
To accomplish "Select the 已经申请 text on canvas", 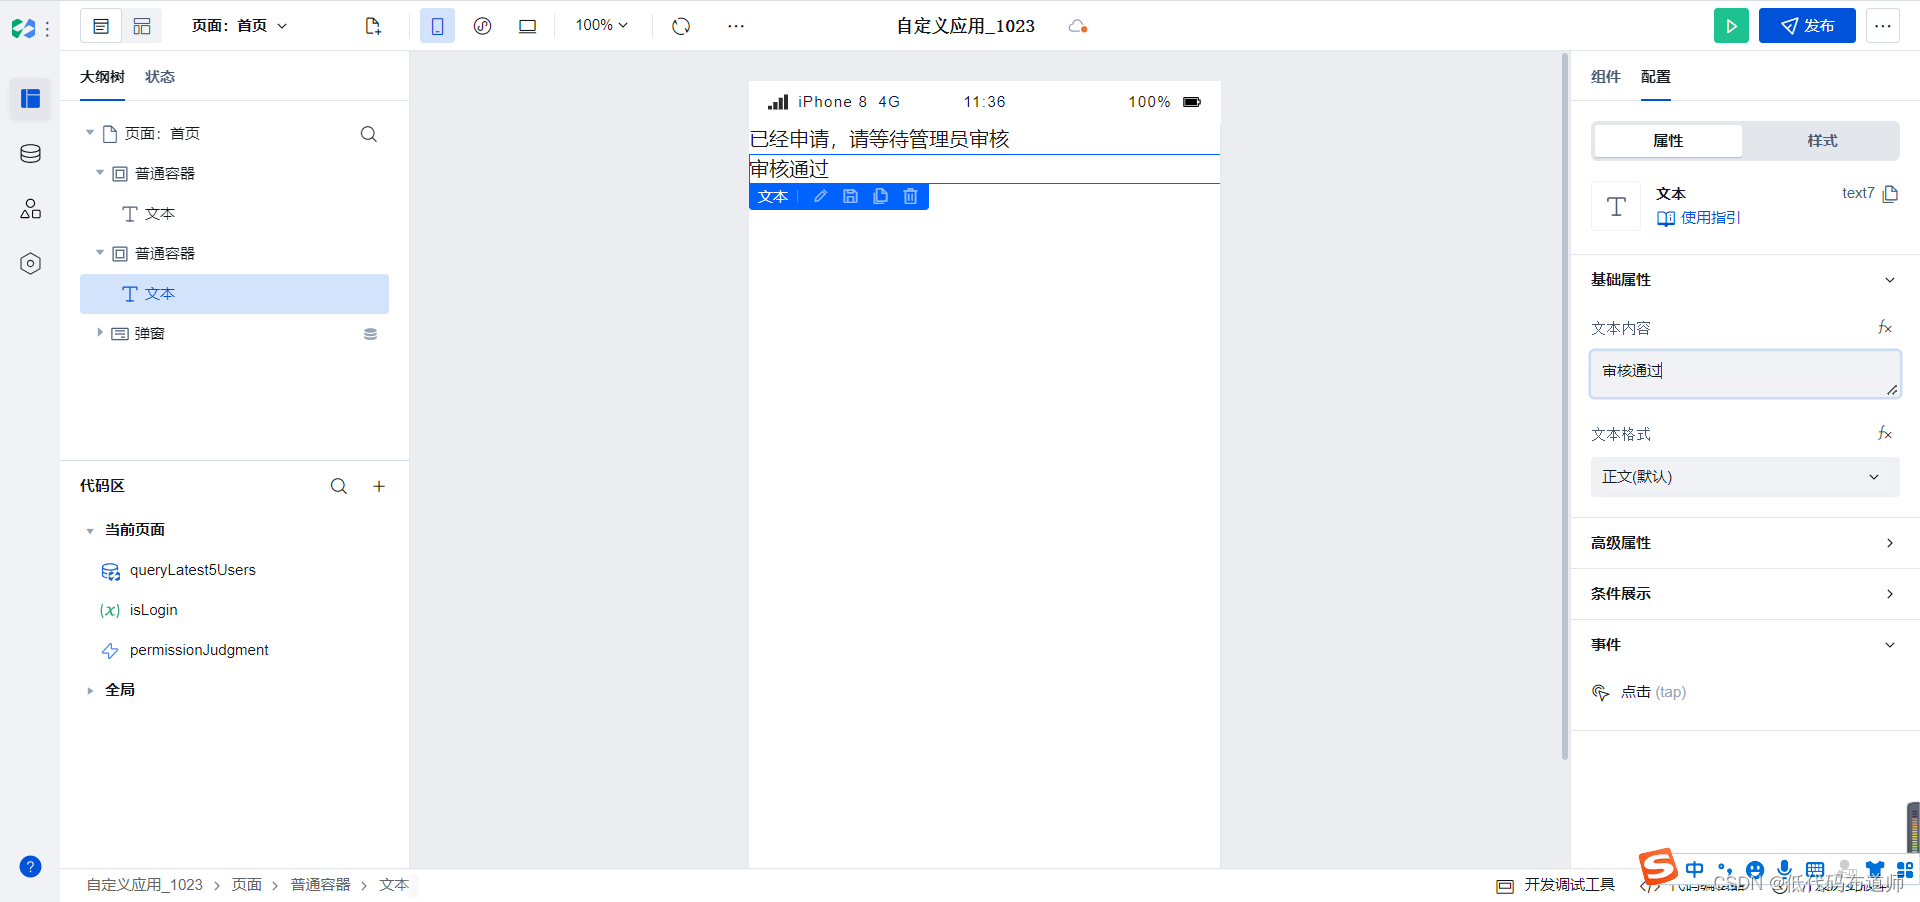I will point(880,139).
